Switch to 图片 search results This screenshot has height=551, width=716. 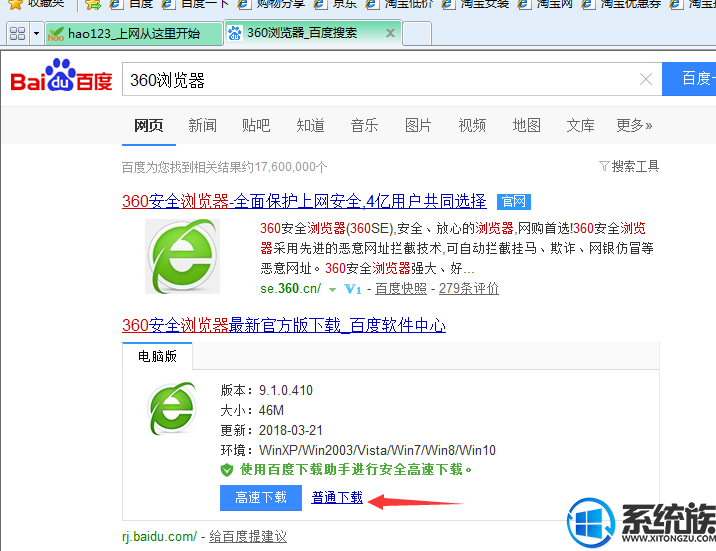click(x=418, y=125)
